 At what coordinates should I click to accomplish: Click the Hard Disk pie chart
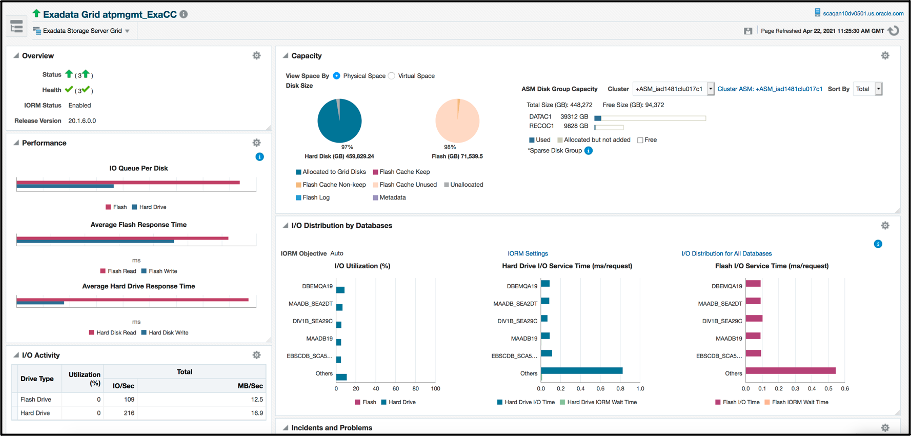[x=340, y=121]
